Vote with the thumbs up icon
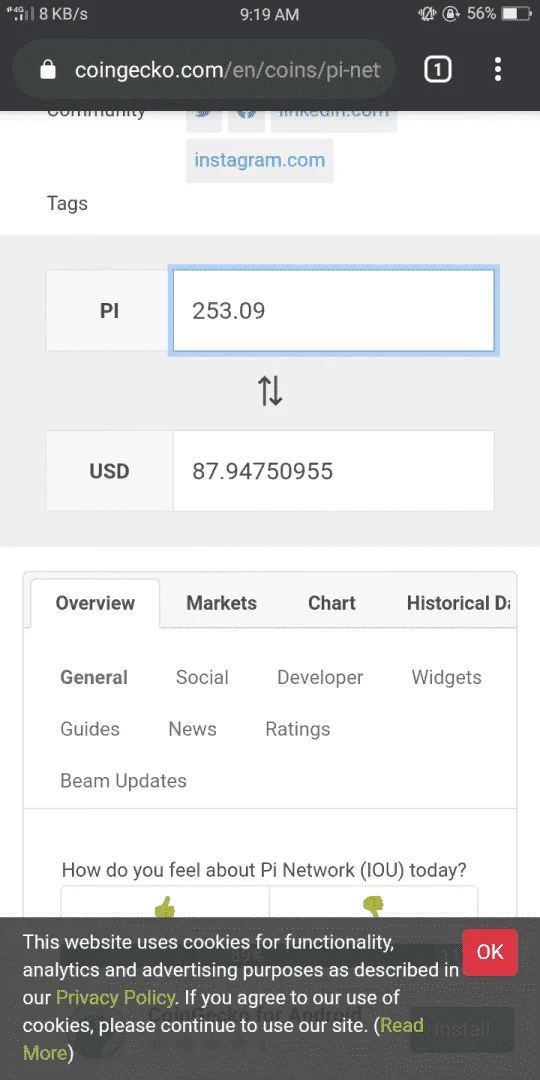Image resolution: width=540 pixels, height=1080 pixels. click(x=165, y=906)
